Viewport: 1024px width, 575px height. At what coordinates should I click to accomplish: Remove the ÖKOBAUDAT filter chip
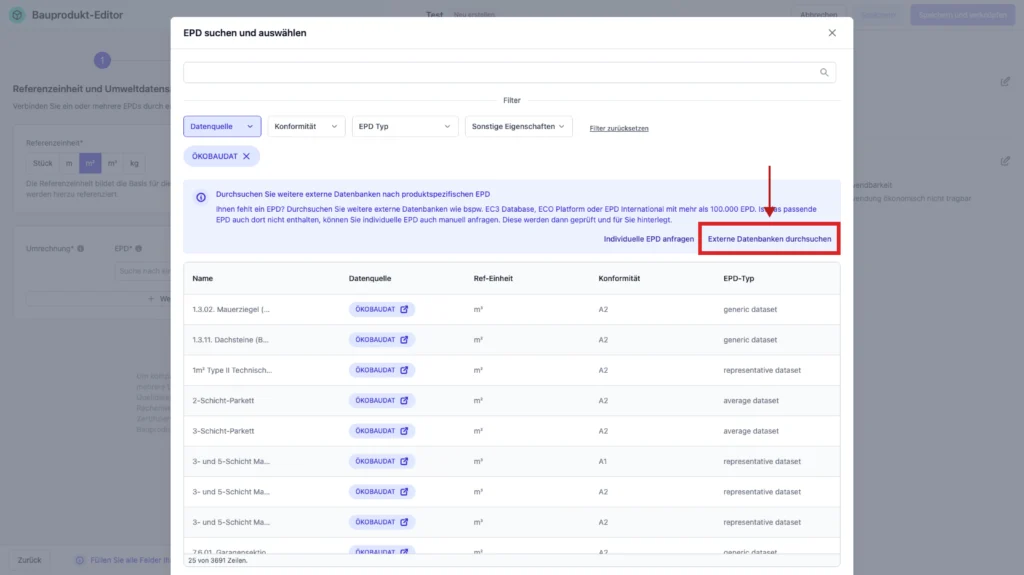(246, 156)
